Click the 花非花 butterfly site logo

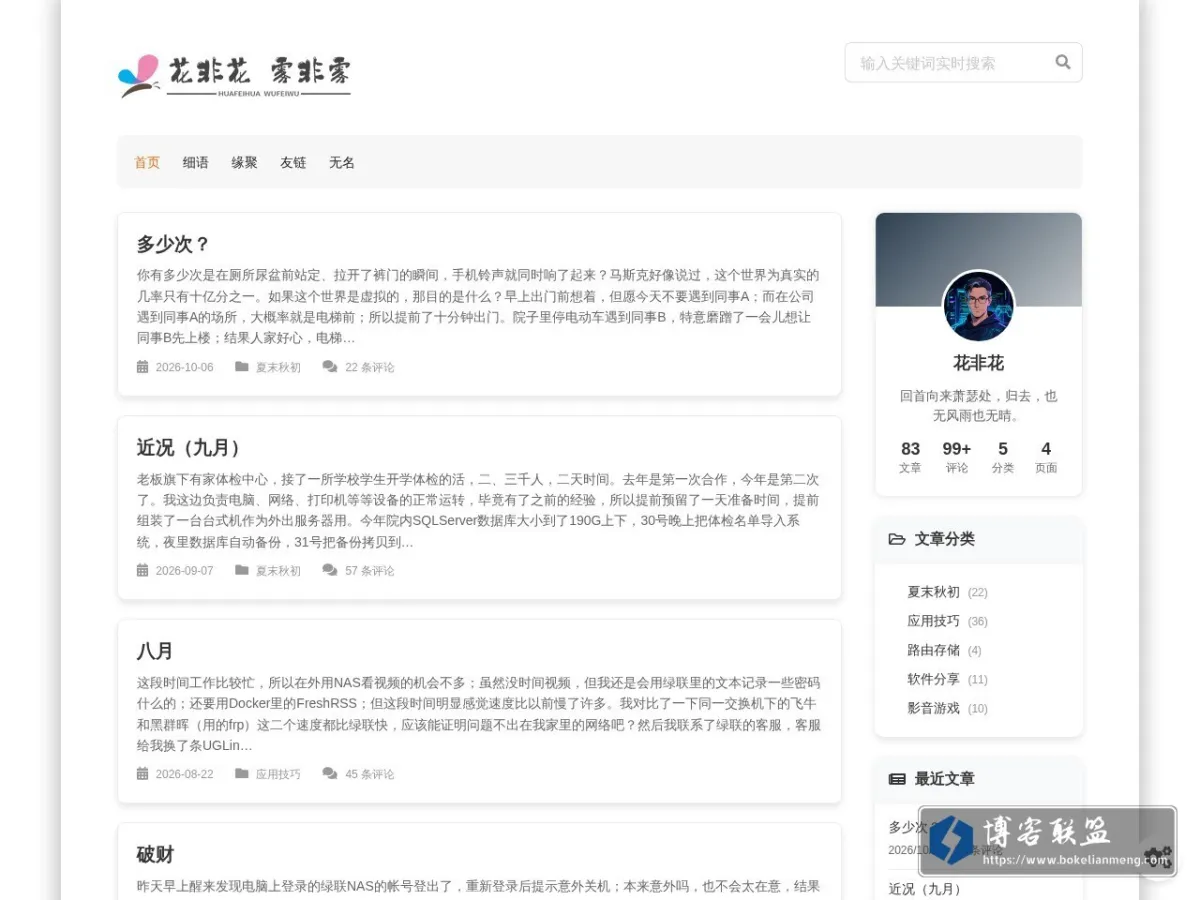(235, 75)
